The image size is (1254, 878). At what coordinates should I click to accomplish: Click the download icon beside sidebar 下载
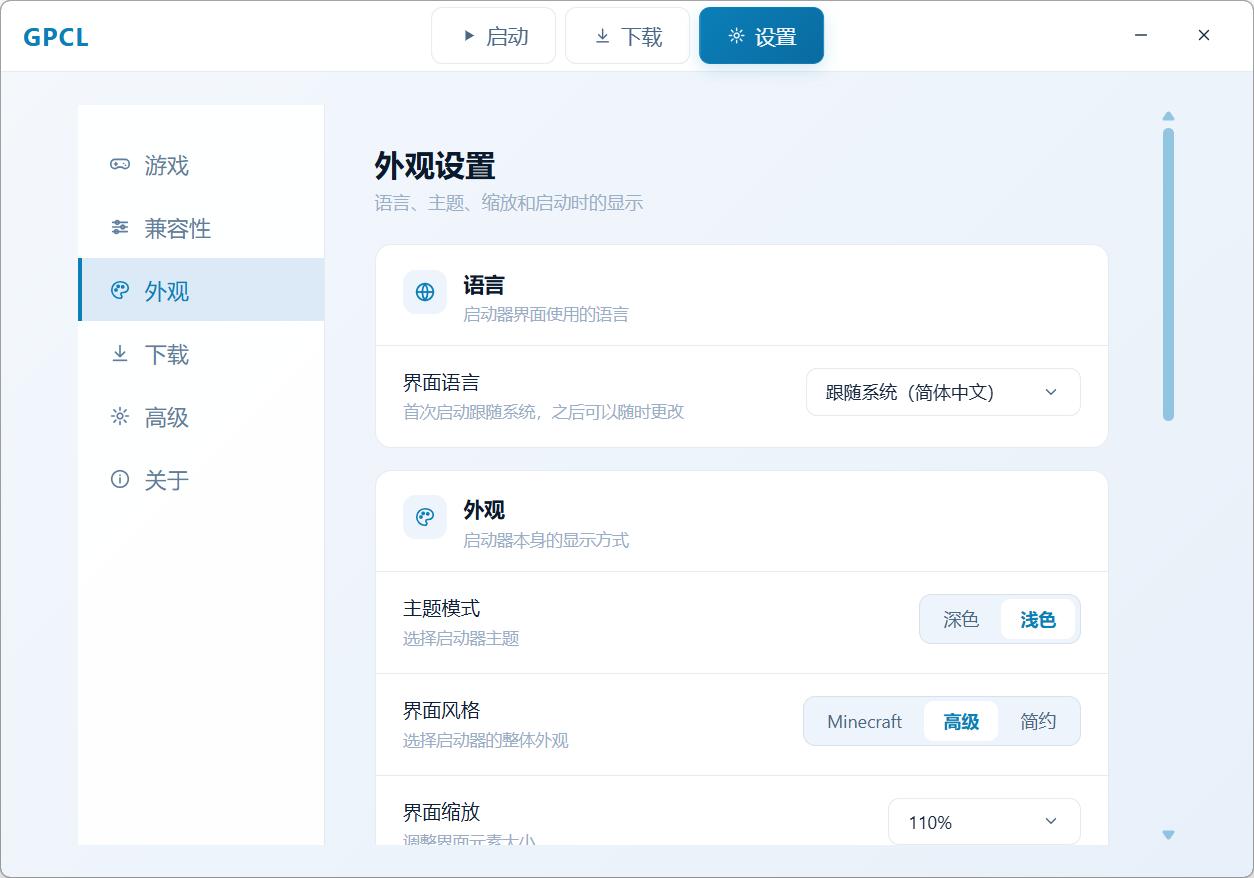pyautogui.click(x=120, y=354)
